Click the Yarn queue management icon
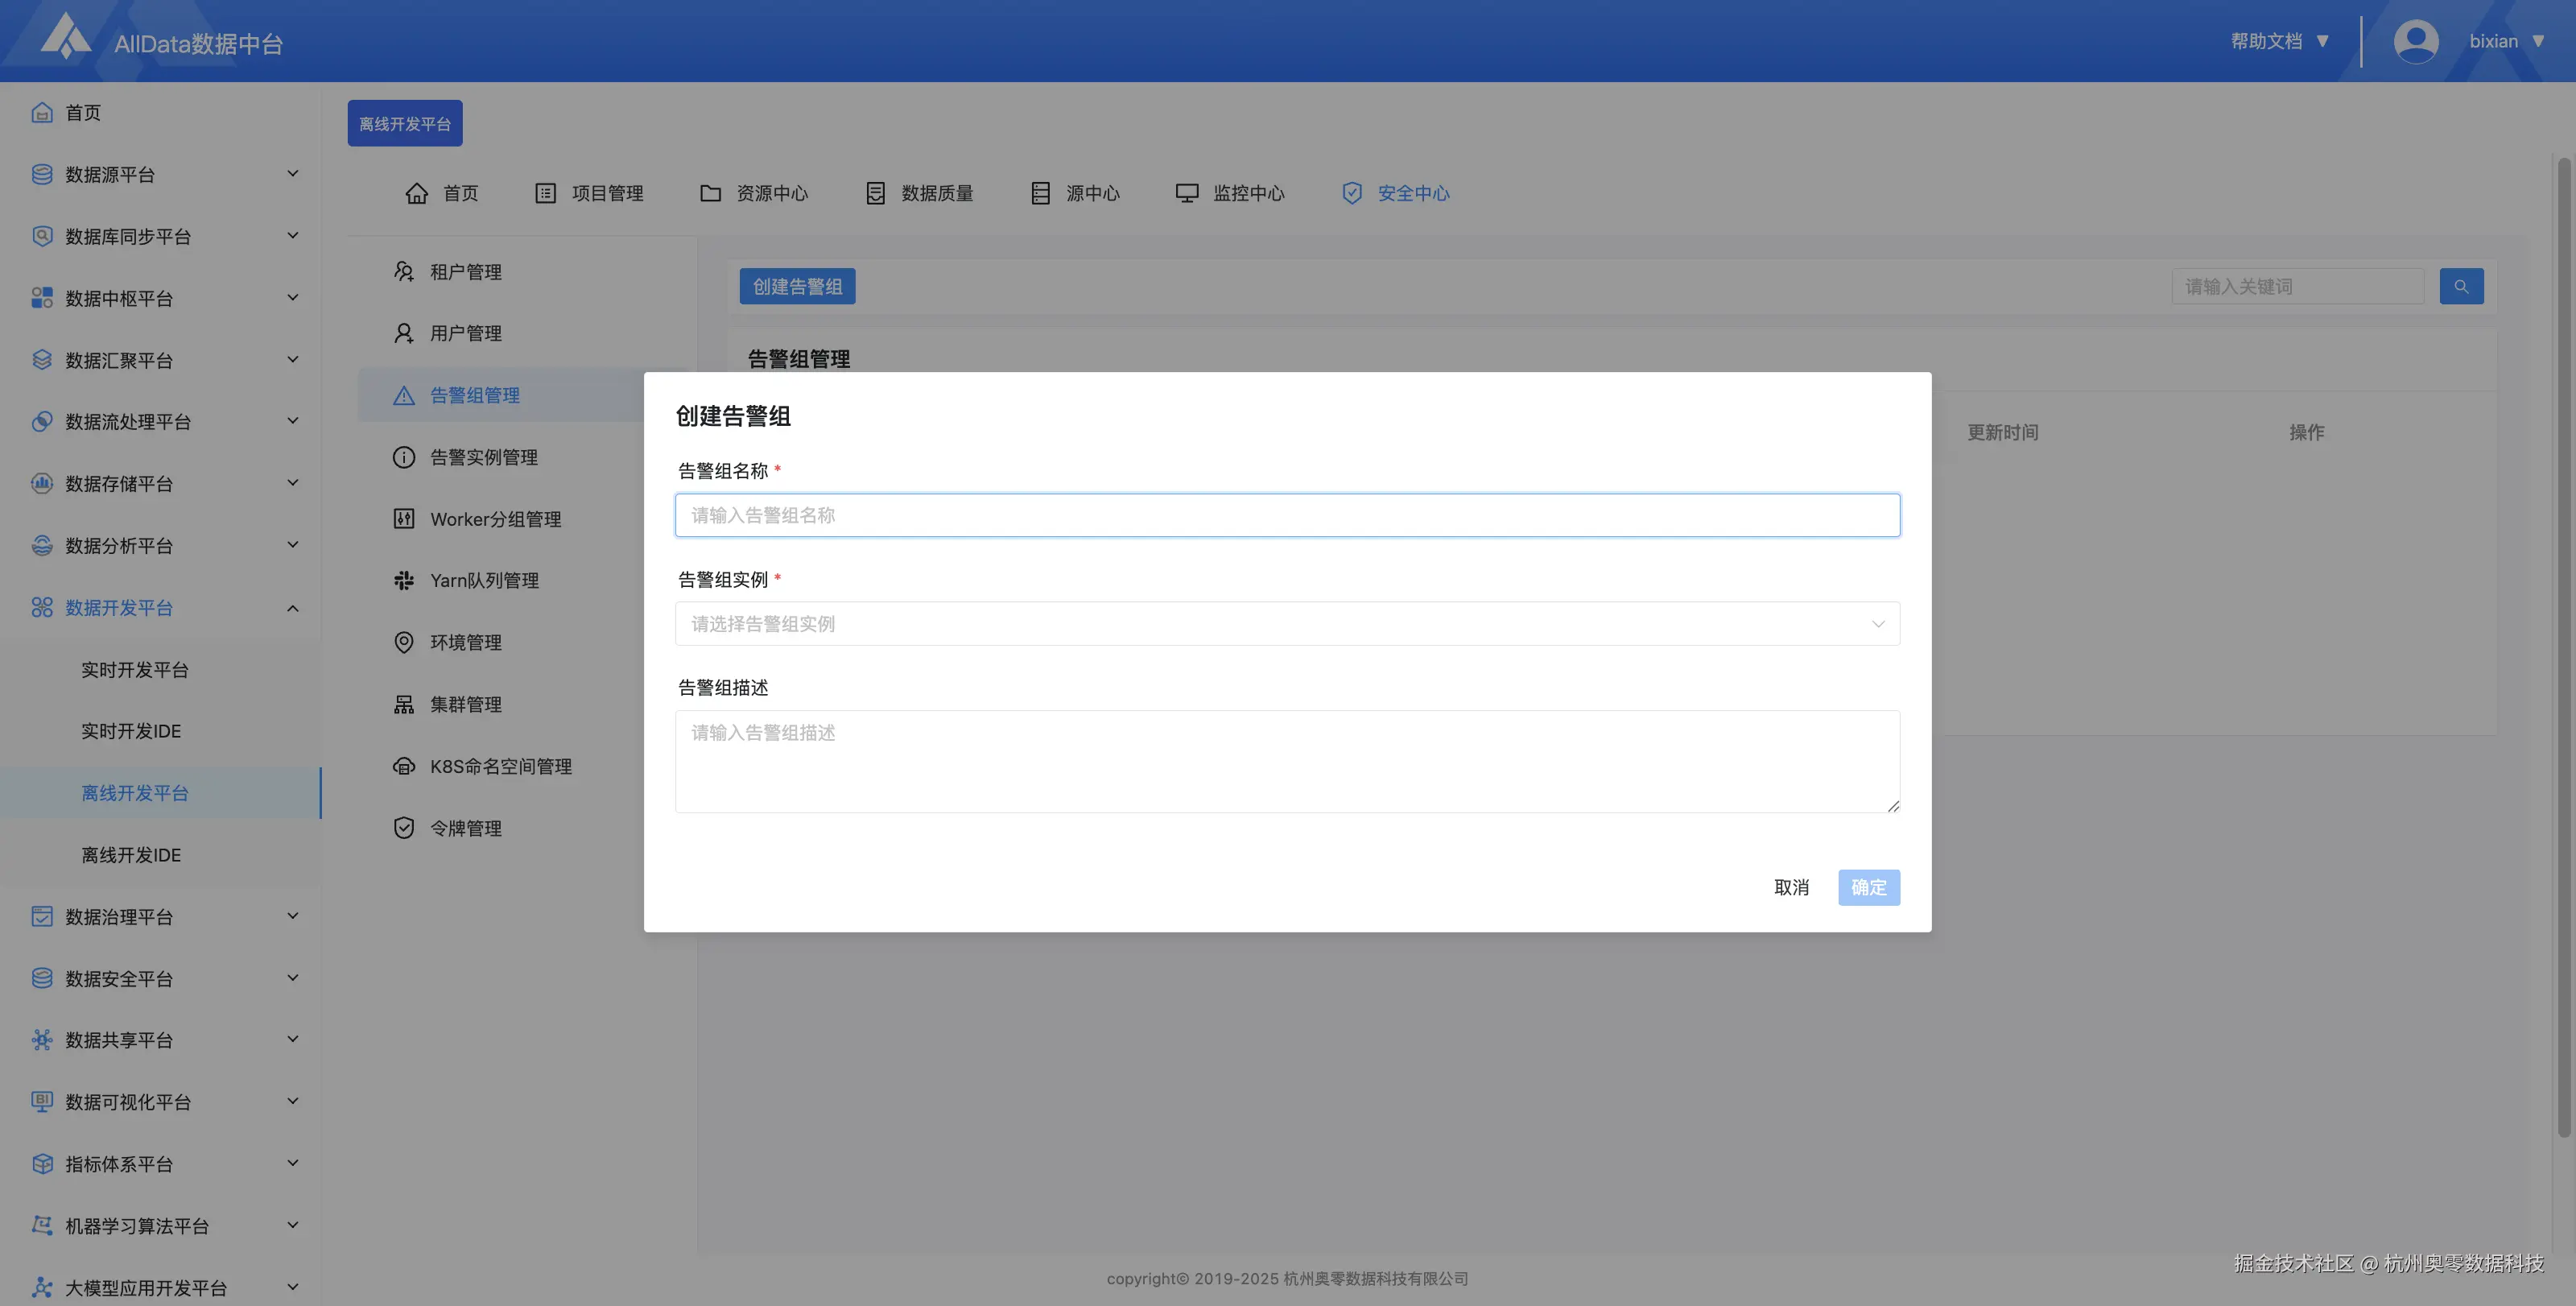Screen dimensions: 2576x1306 click(403, 580)
